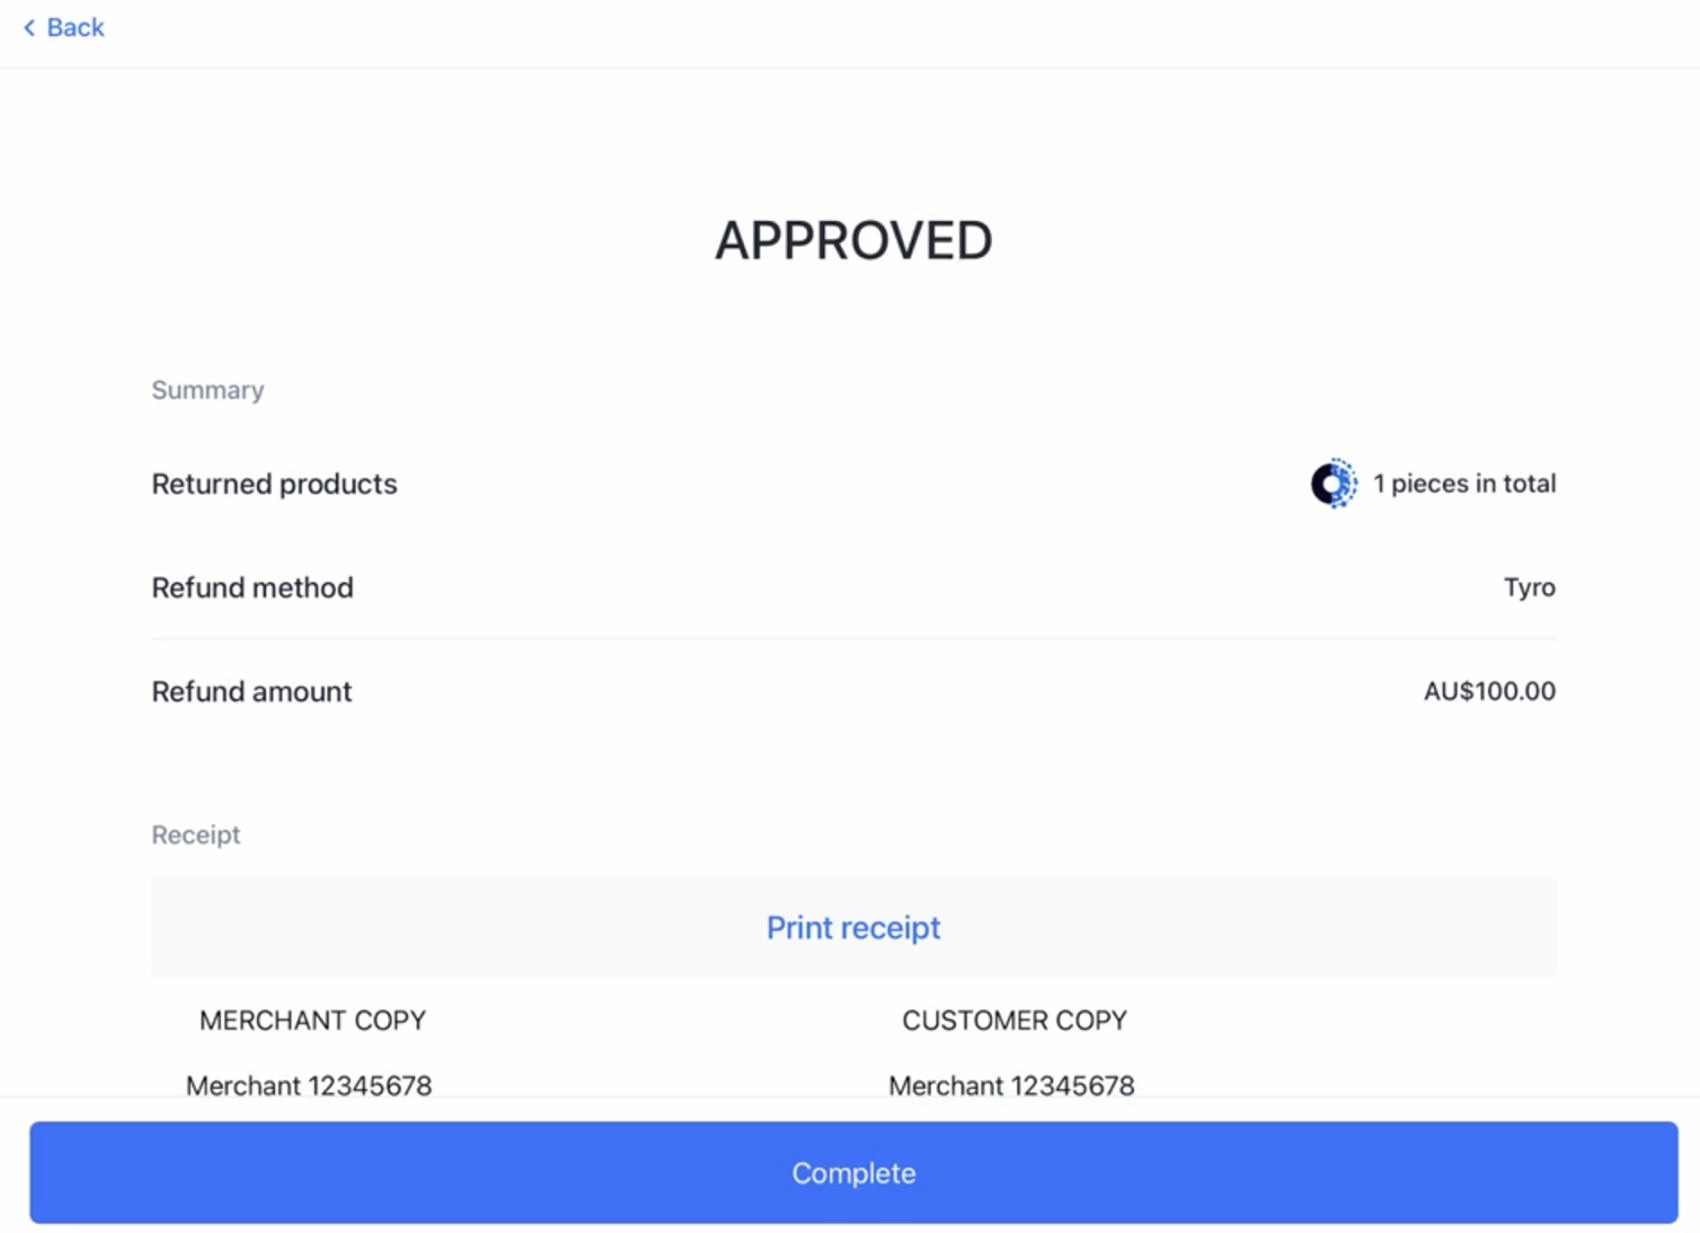Select the APPROVED status heading

[853, 241]
